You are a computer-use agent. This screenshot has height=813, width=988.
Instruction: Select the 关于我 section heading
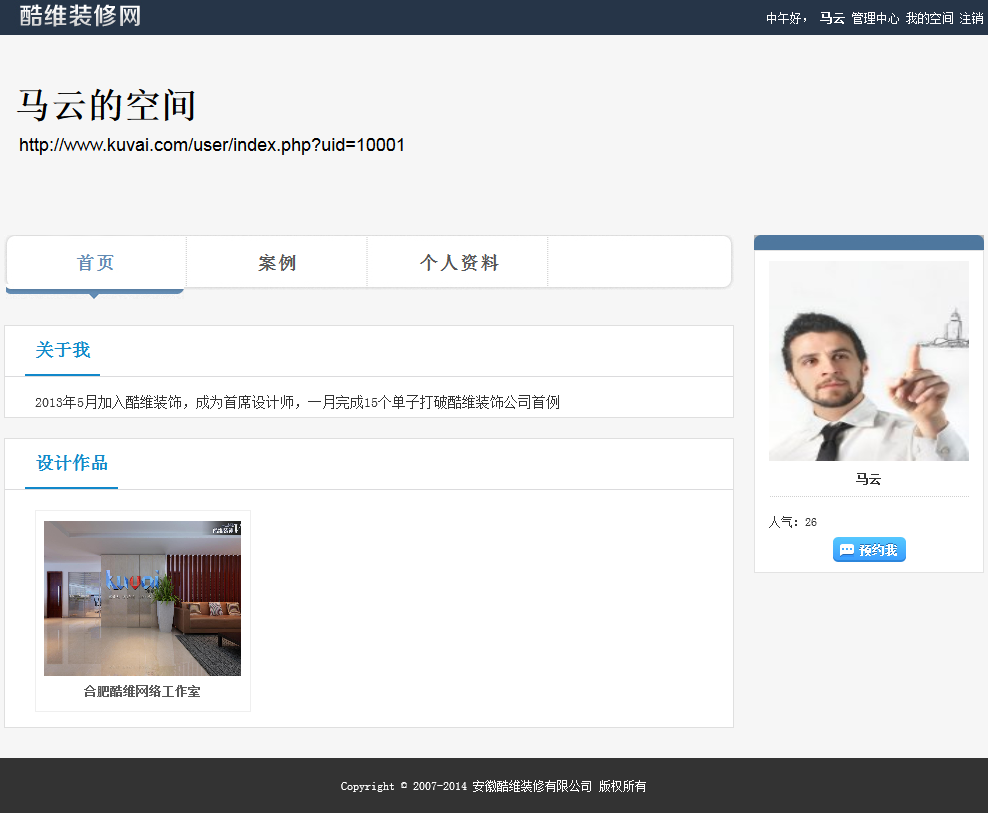pyautogui.click(x=62, y=350)
